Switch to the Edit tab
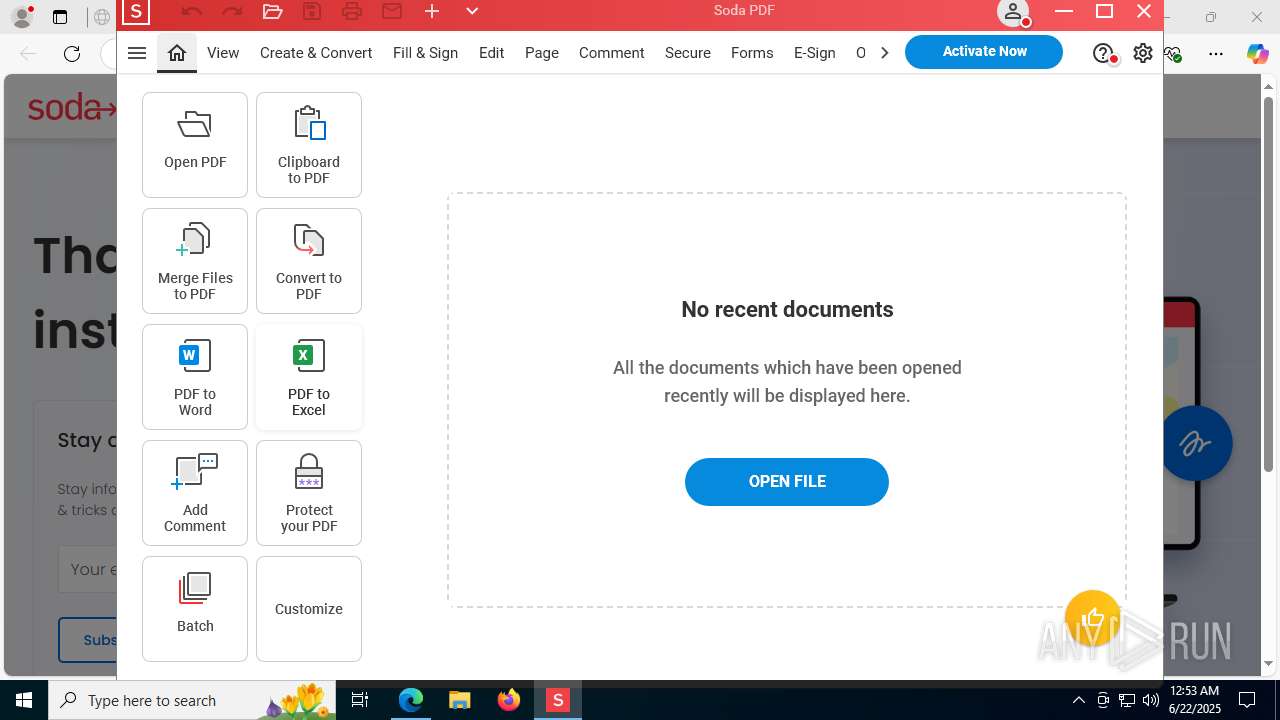The image size is (1280, 720). point(491,53)
